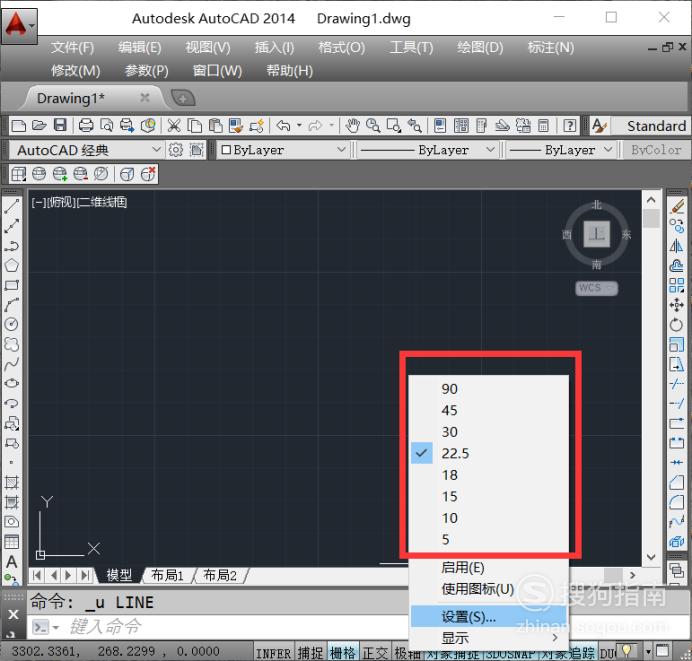Click the New drawing icon
Viewport: 692px width, 661px height.
click(x=19, y=126)
